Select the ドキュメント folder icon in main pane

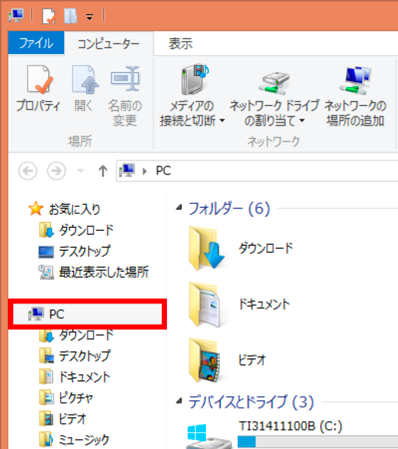[x=205, y=304]
